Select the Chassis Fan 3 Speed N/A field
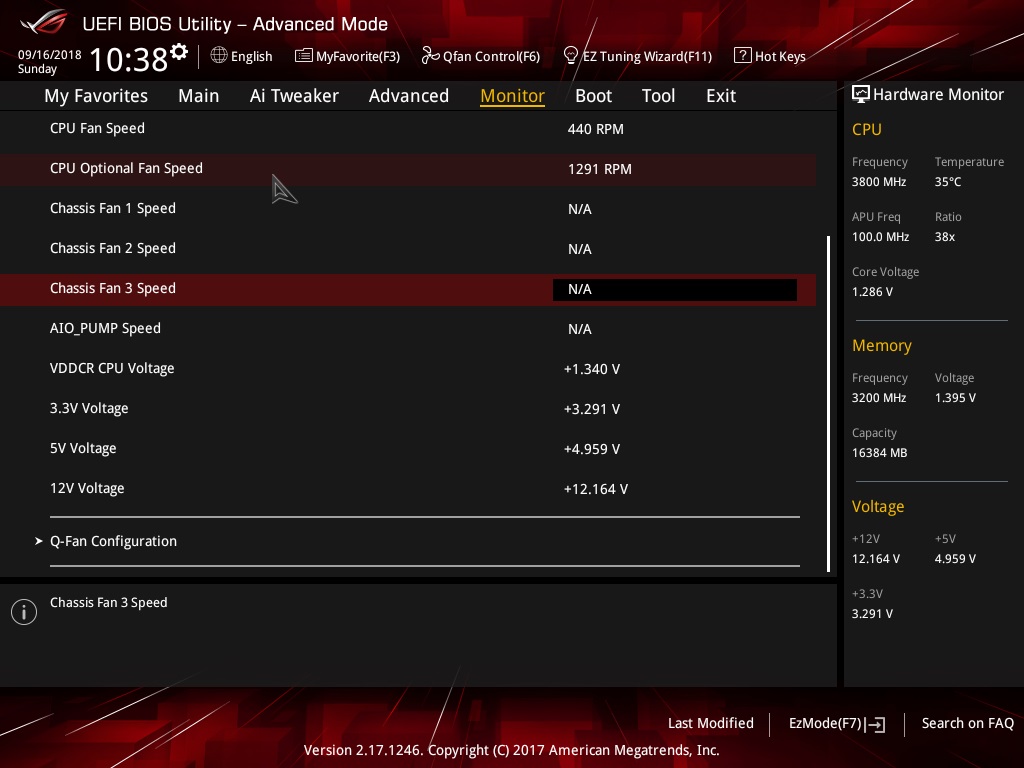Viewport: 1024px width, 768px height. [675, 289]
